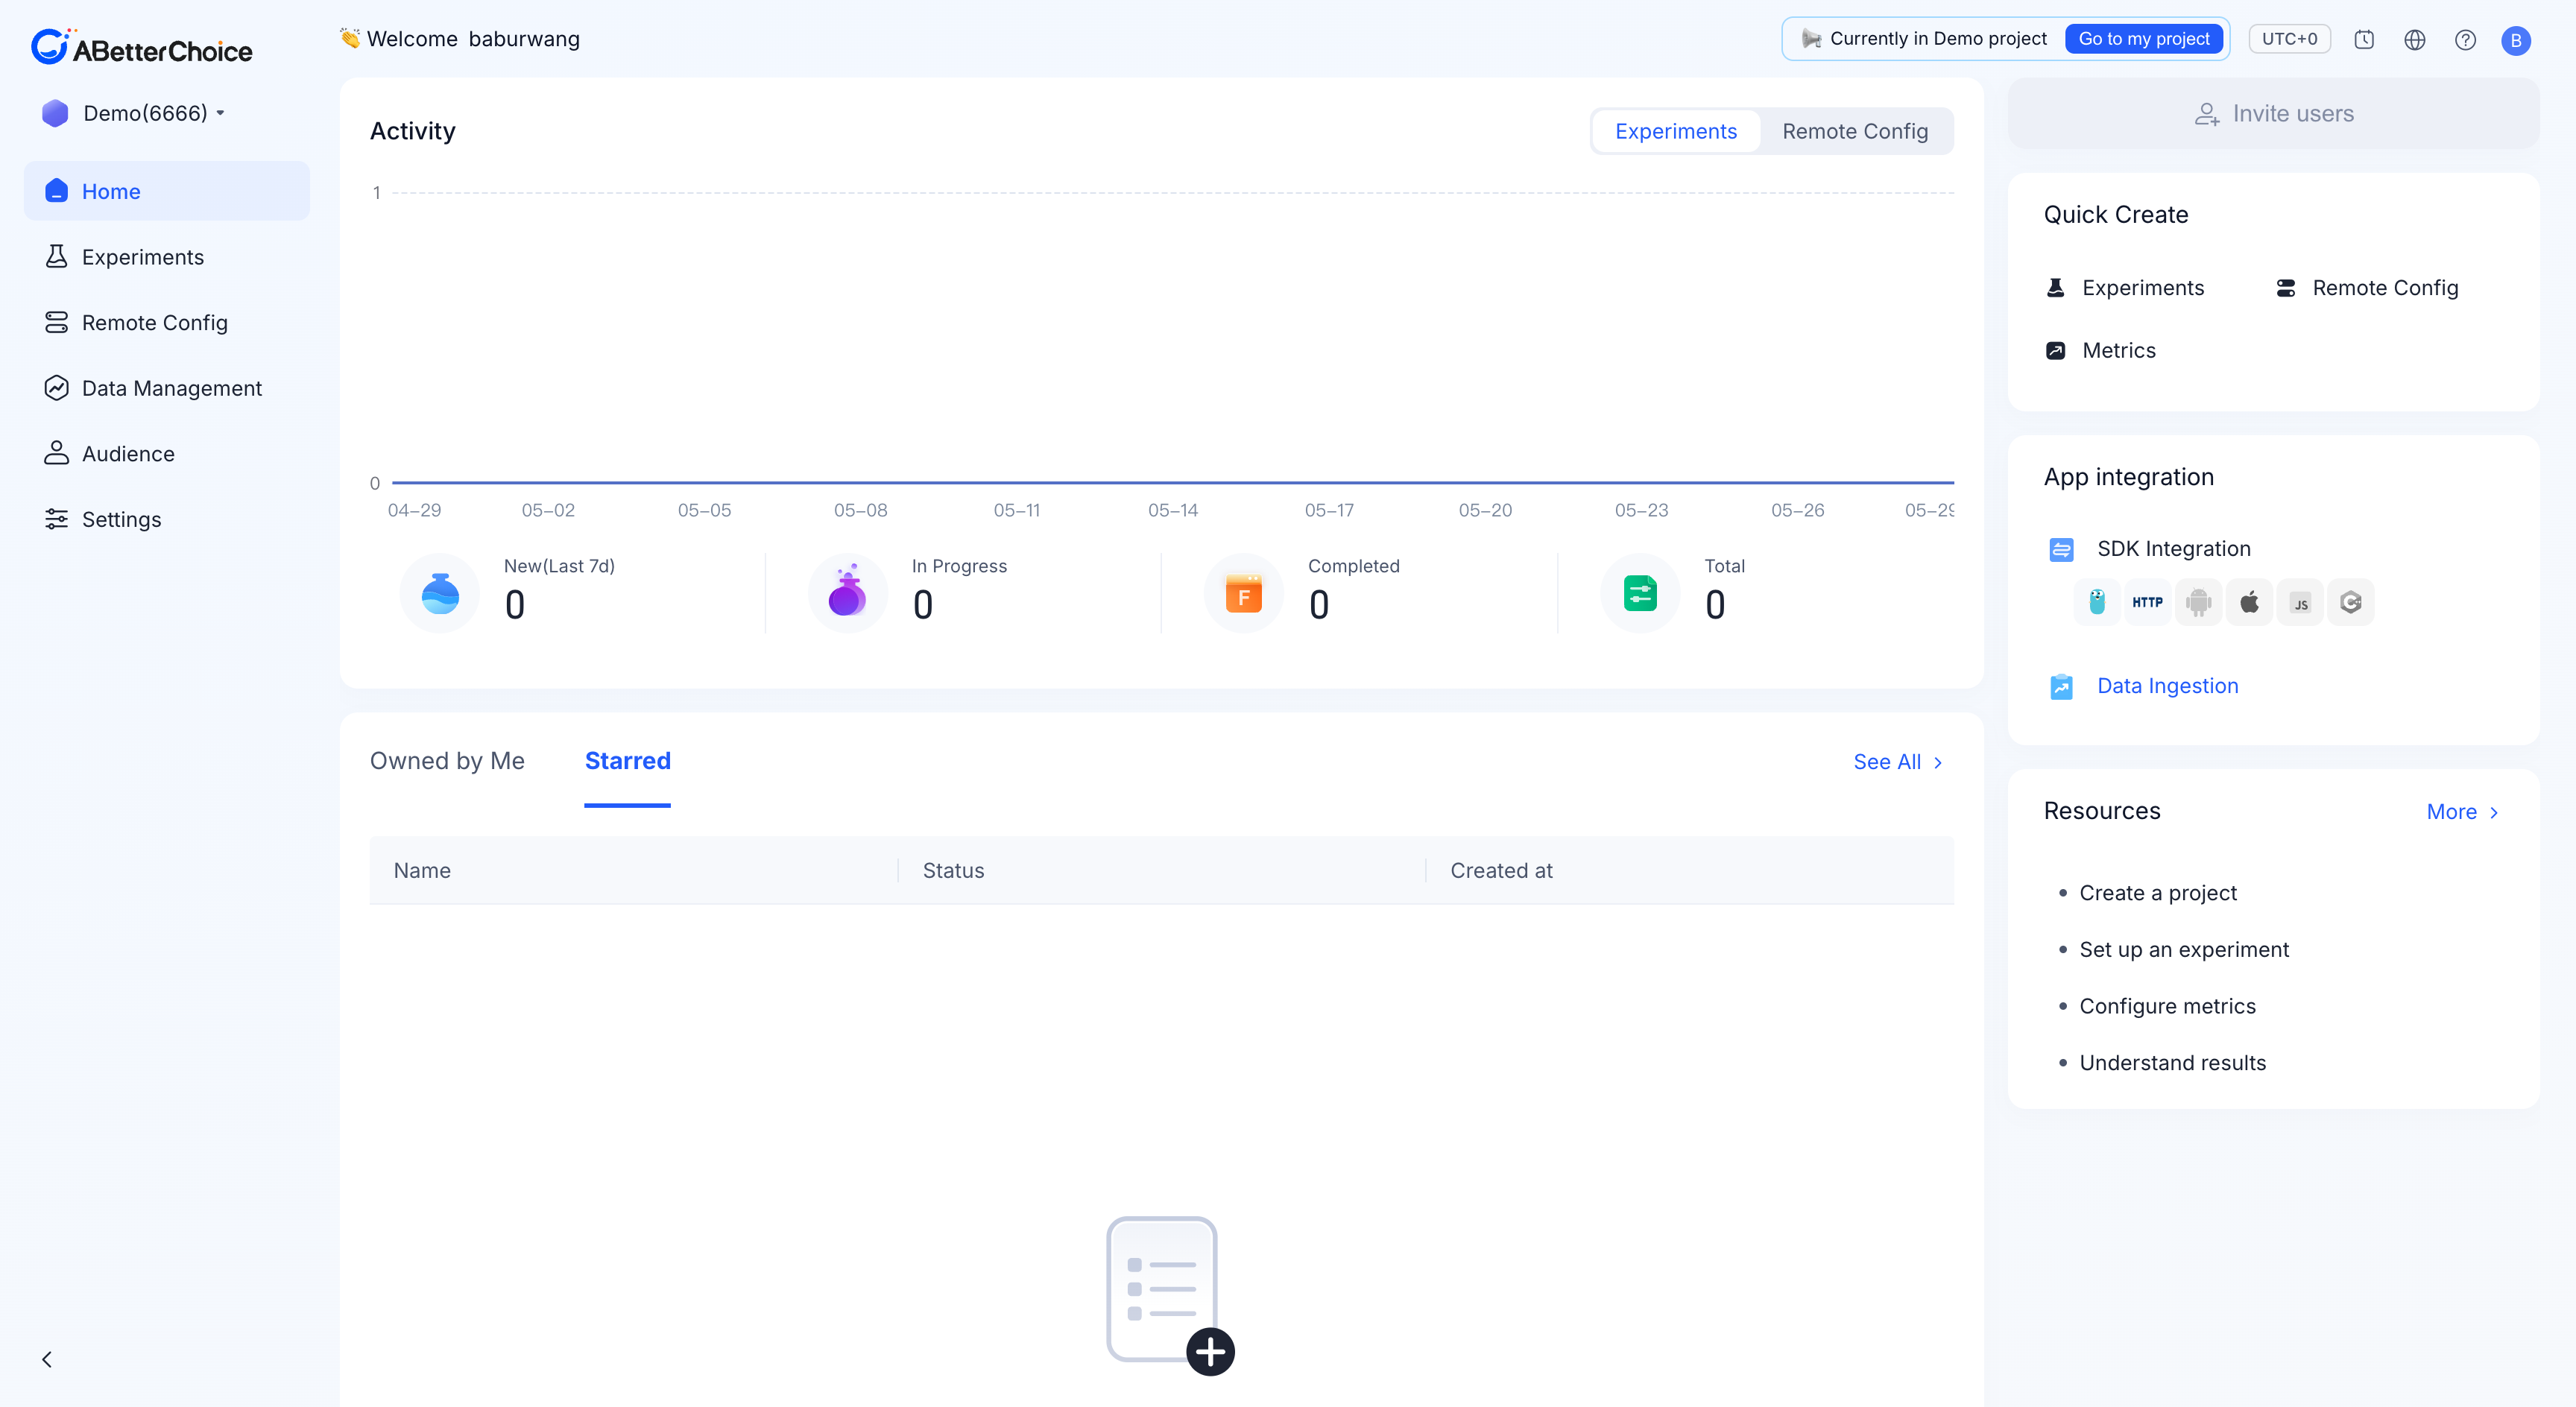Image resolution: width=2576 pixels, height=1407 pixels.
Task: Select the Go gopher SDK icon
Action: tap(2097, 602)
